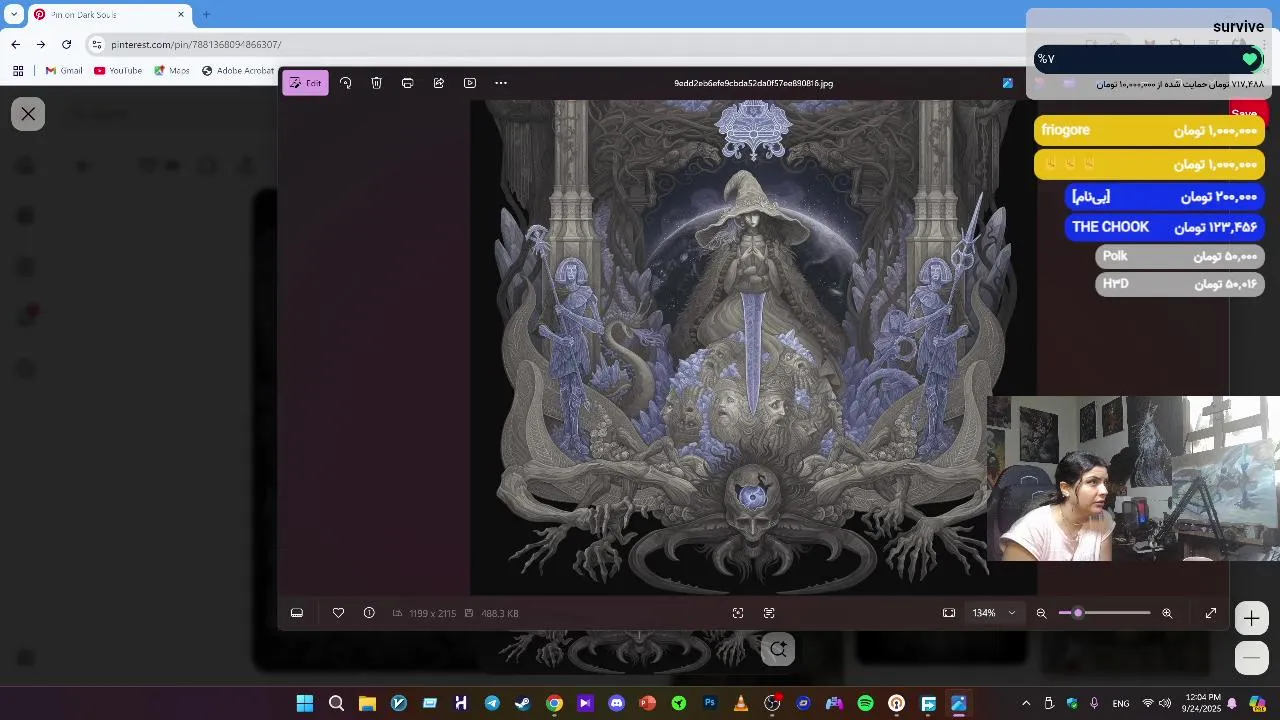Open Steam from taskbar

coord(522,704)
